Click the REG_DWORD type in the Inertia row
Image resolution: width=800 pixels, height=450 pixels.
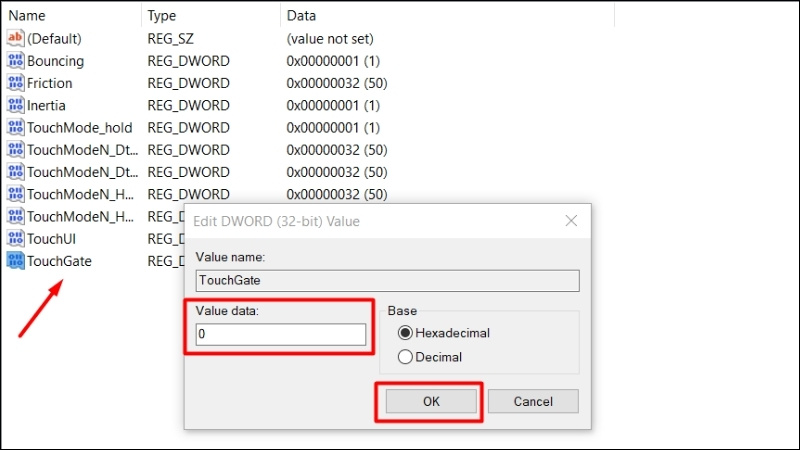[x=189, y=106]
